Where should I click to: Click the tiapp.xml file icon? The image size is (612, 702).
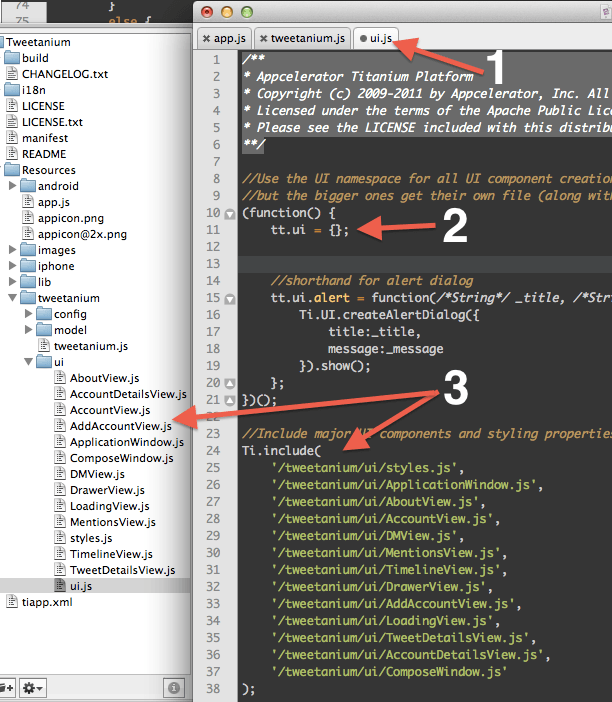(12, 601)
